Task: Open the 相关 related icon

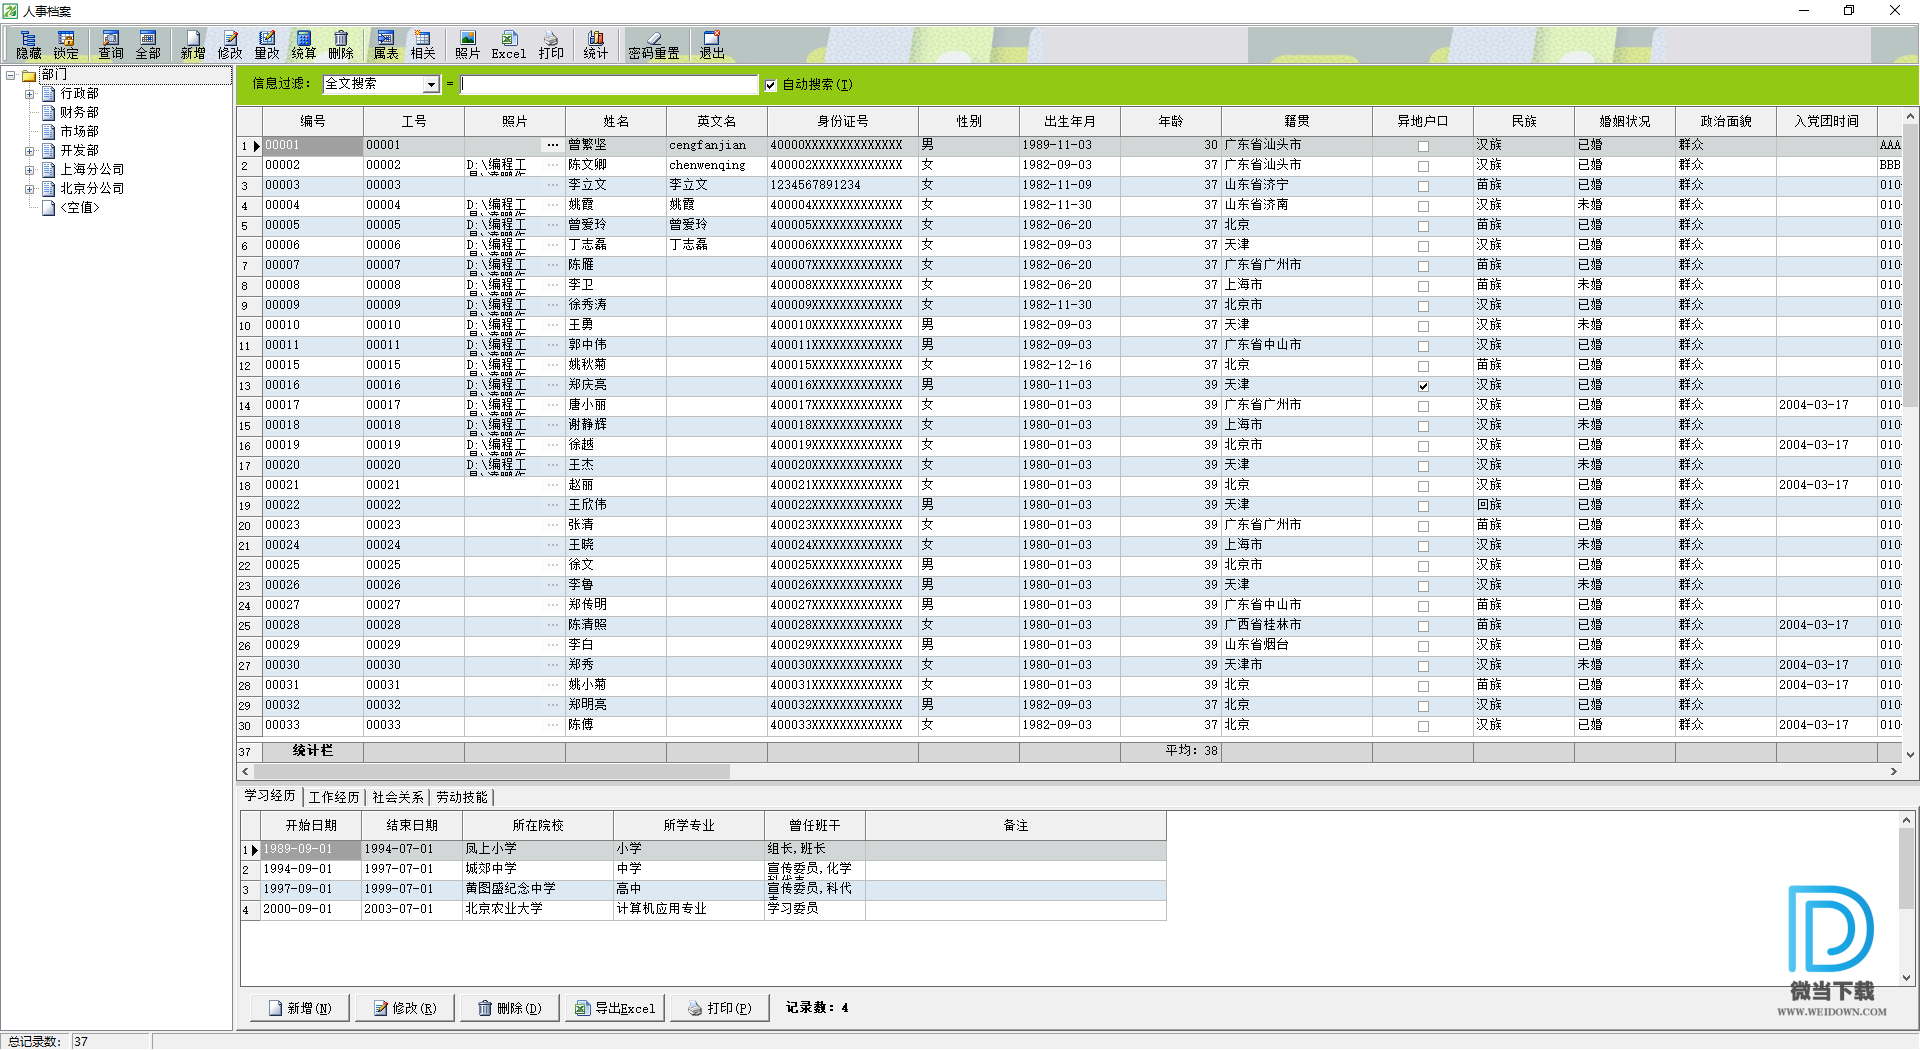Action: pos(423,45)
